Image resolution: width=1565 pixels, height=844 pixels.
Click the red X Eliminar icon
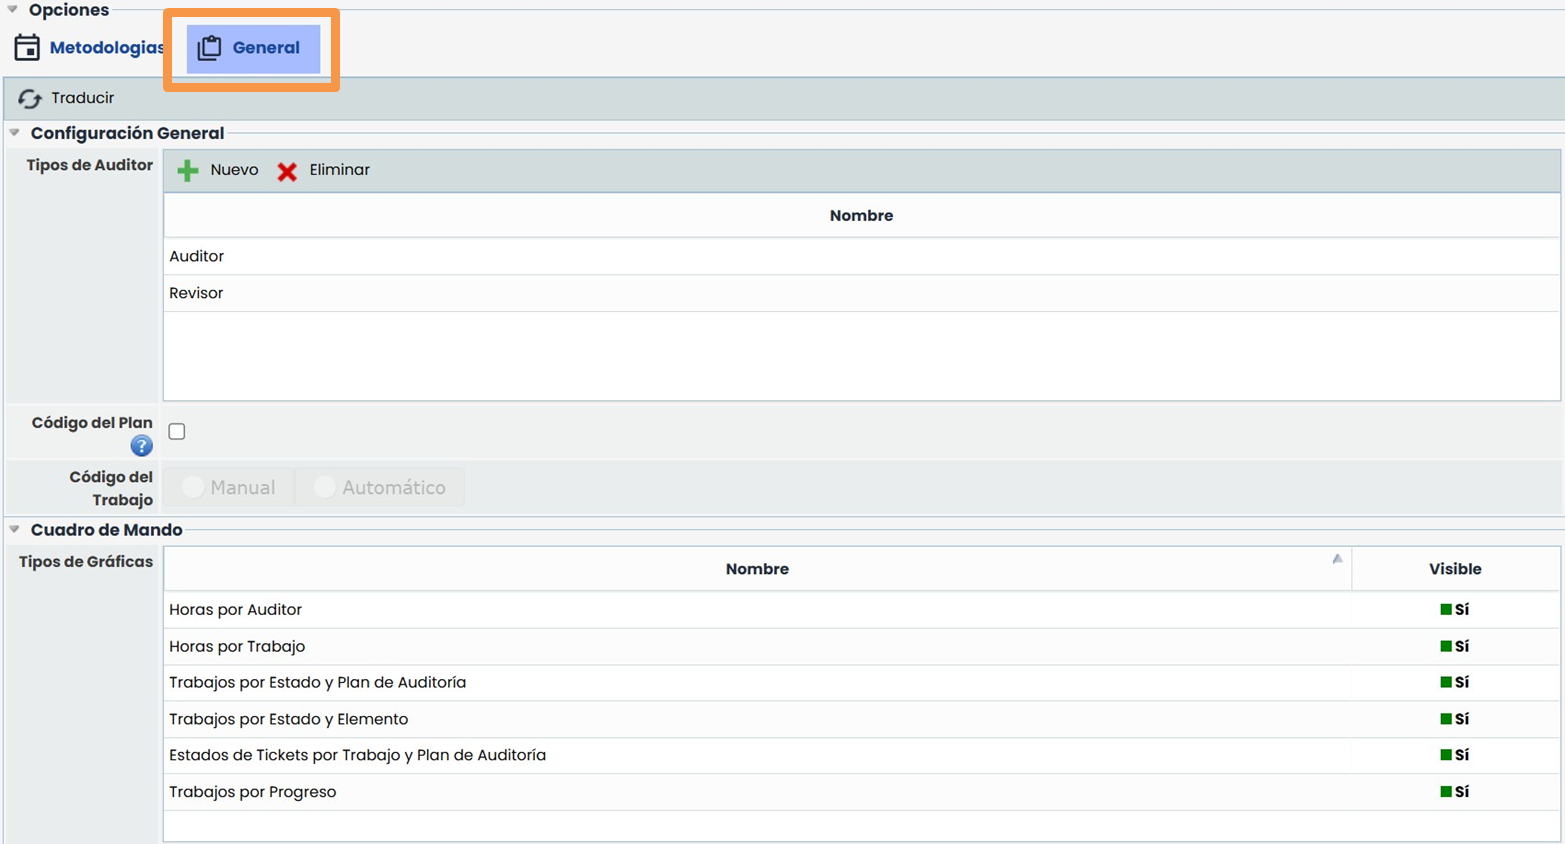click(287, 171)
